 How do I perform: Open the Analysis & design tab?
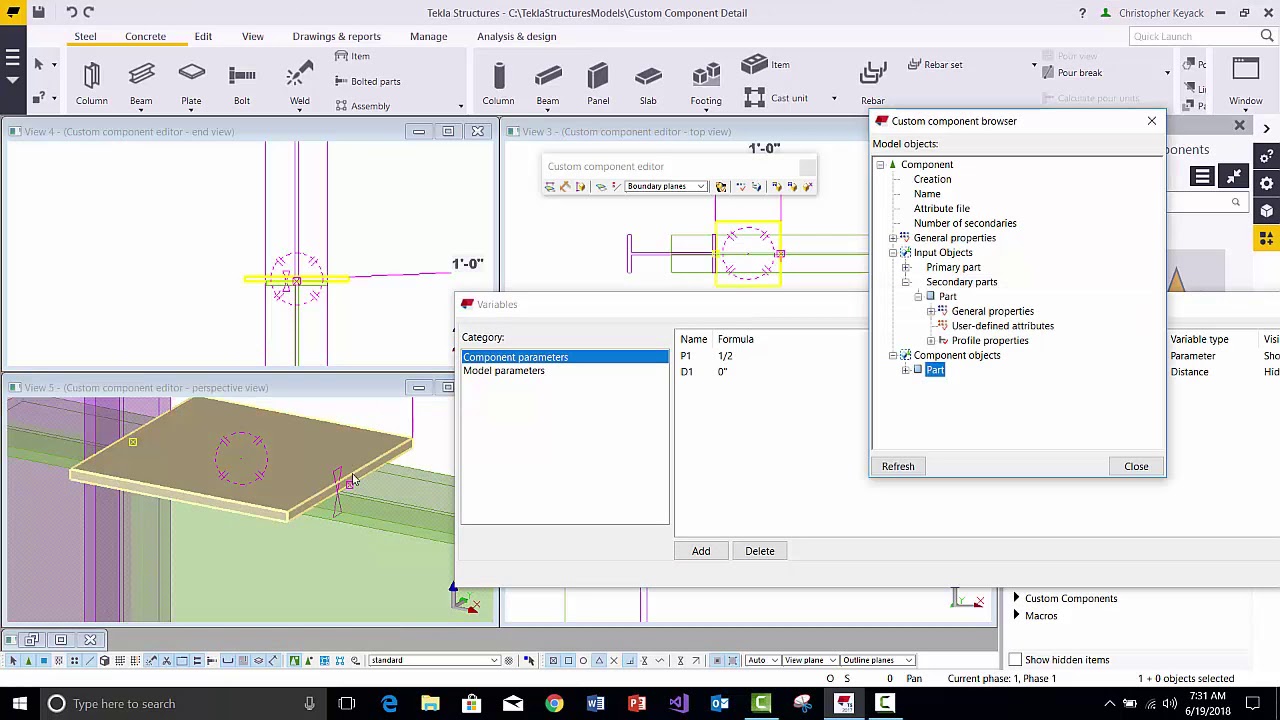click(516, 36)
